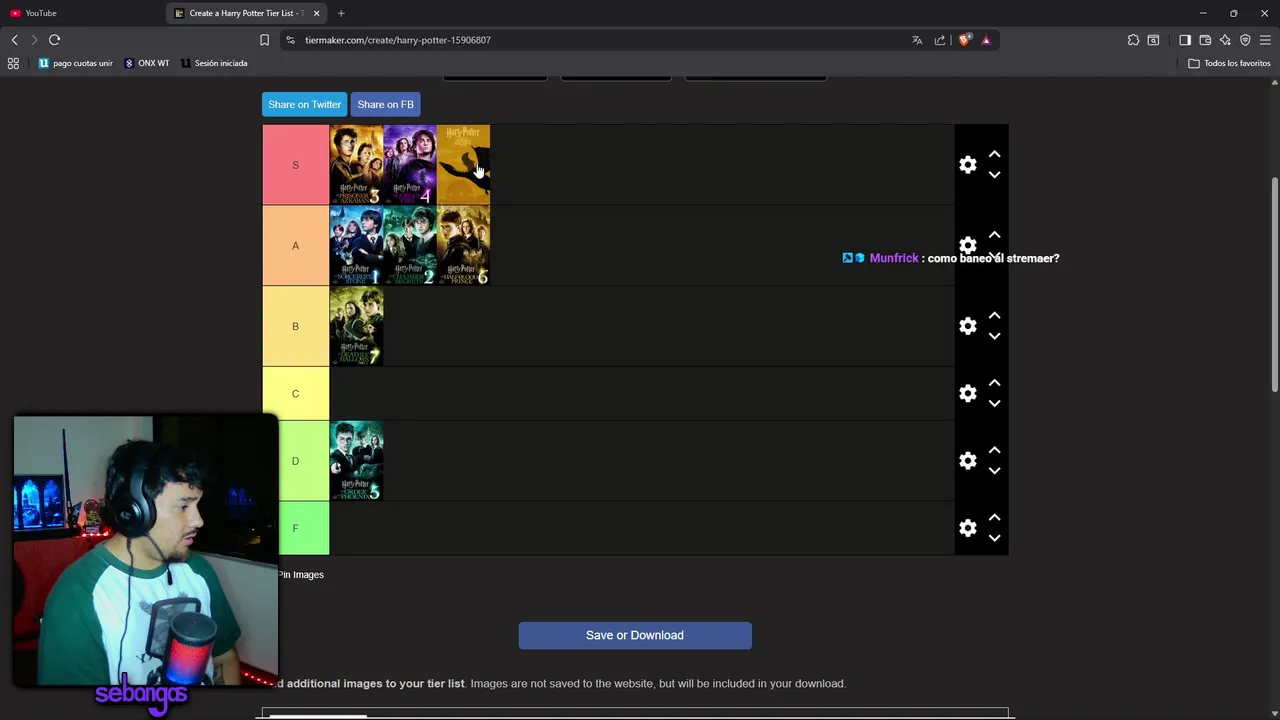
Task: Open settings gear for D tier row
Action: tap(967, 461)
